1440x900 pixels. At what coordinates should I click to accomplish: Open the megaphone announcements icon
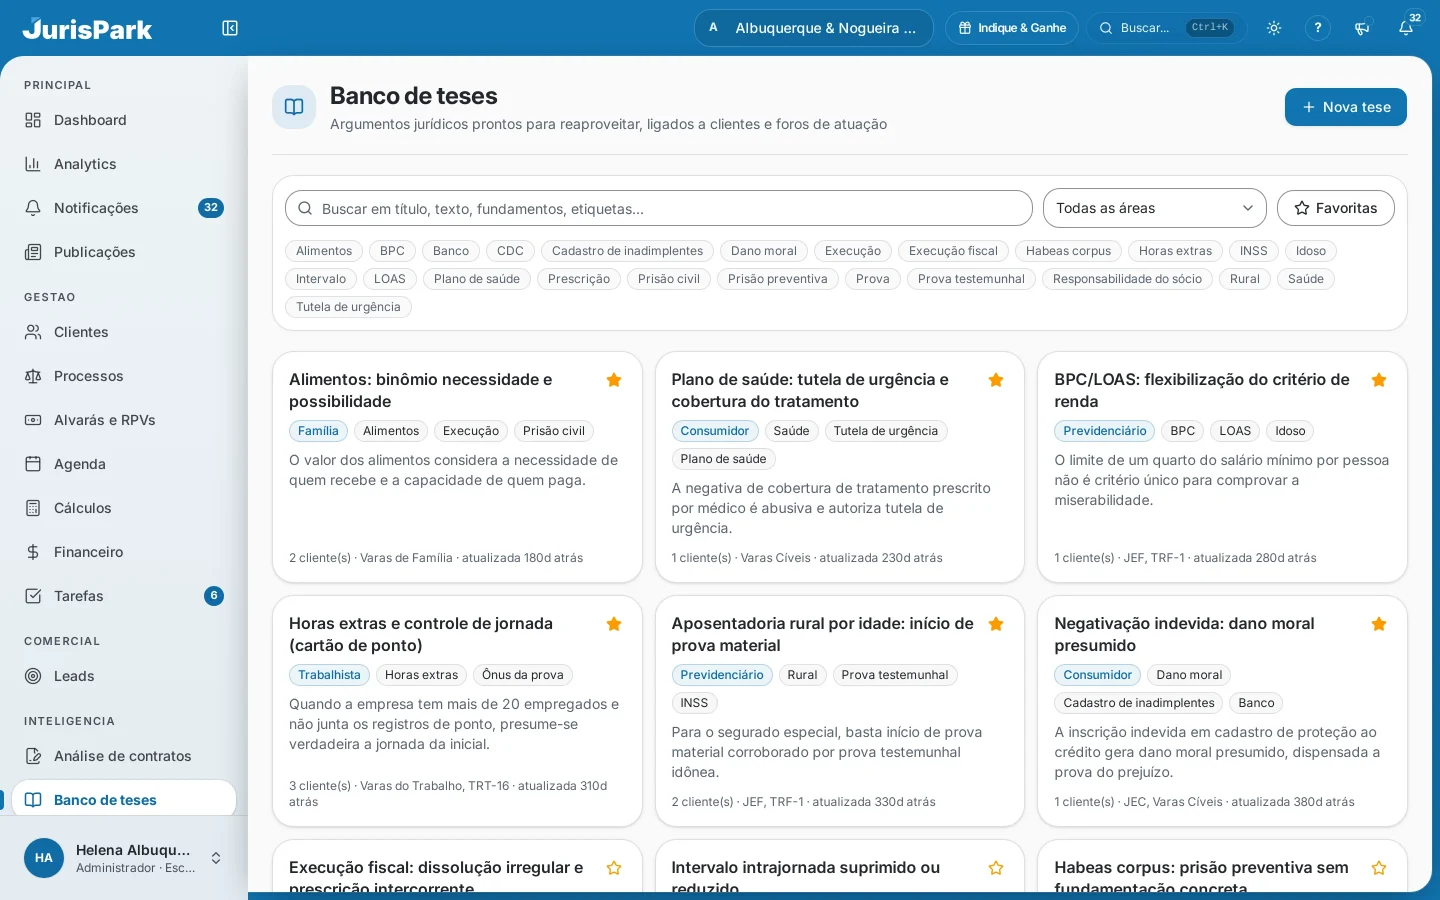(x=1362, y=28)
